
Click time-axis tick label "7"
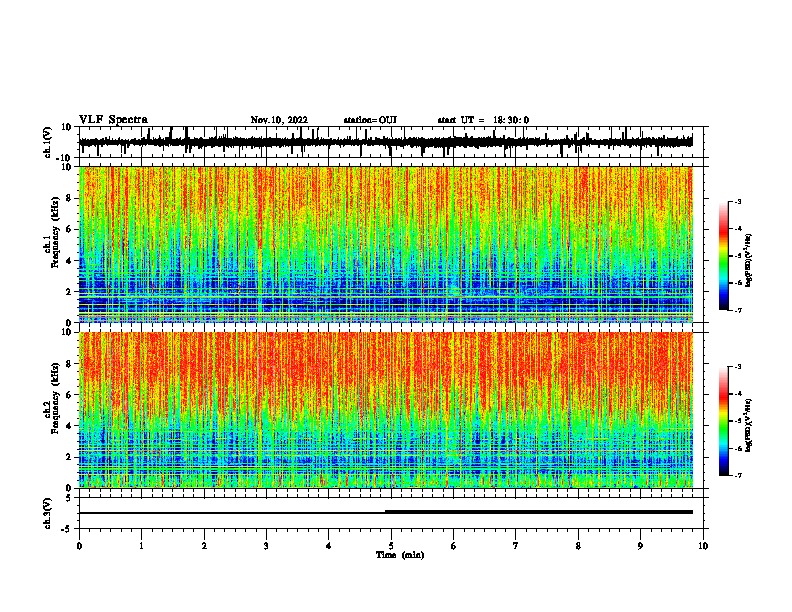pos(516,546)
